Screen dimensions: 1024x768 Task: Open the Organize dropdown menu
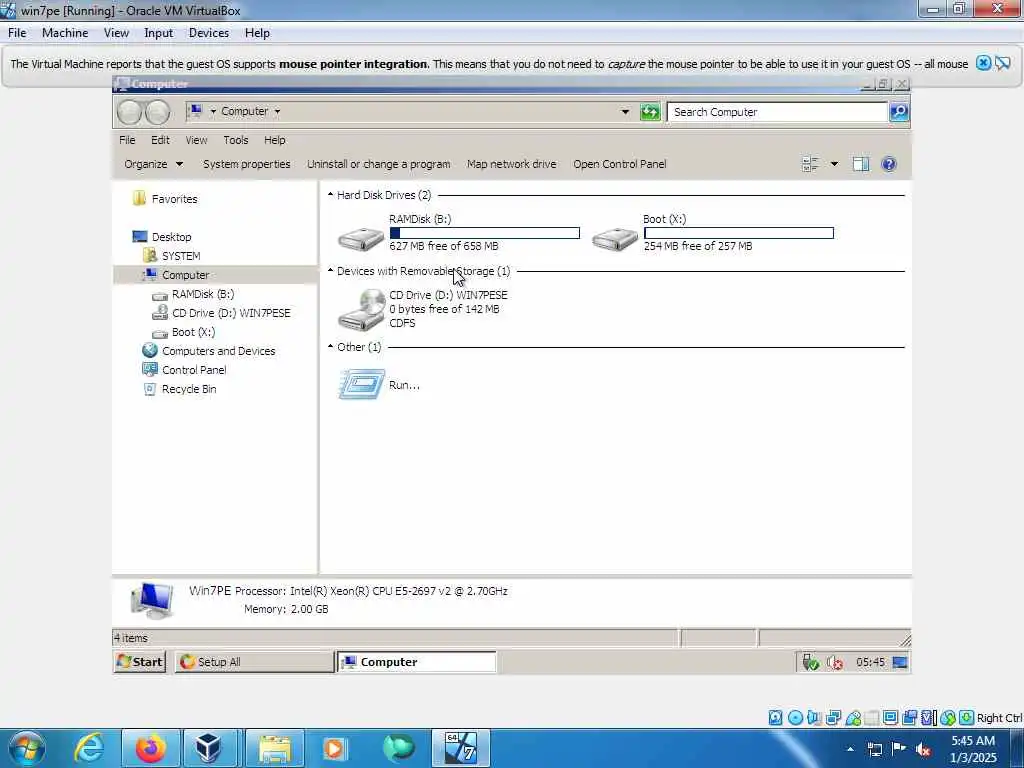[153, 164]
